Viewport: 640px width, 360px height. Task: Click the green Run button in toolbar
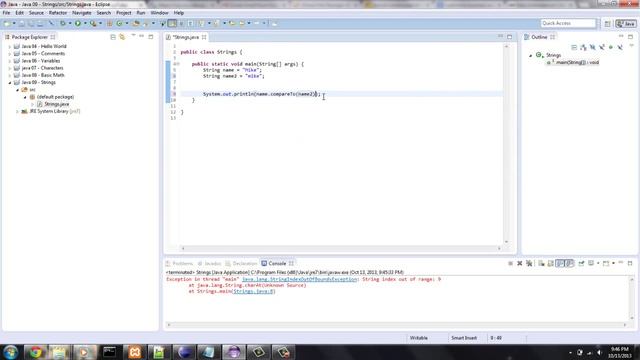coord(78,23)
